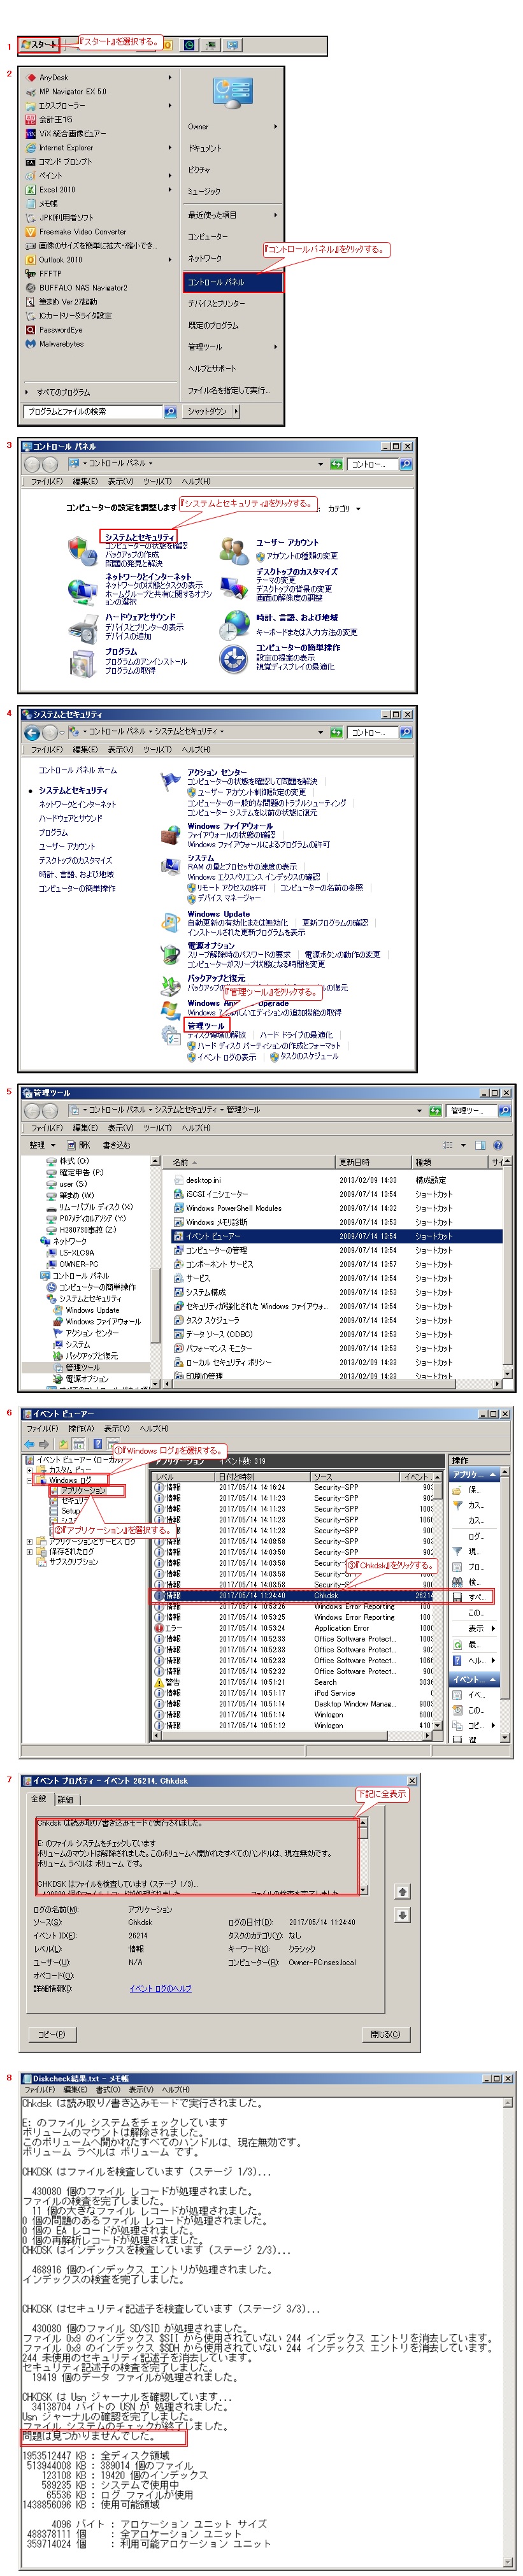Open Freemake Video Converter in the Start menu
The width and height of the screenshot is (523, 2576).
(x=83, y=231)
